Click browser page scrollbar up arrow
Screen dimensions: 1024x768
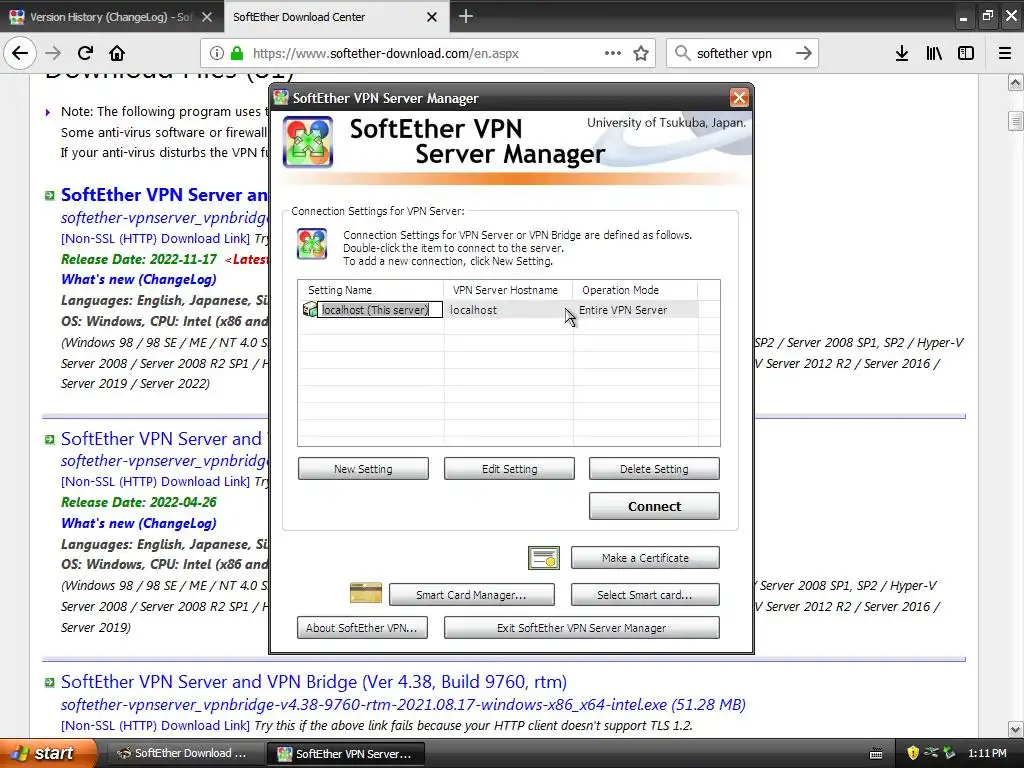coord(1015,83)
